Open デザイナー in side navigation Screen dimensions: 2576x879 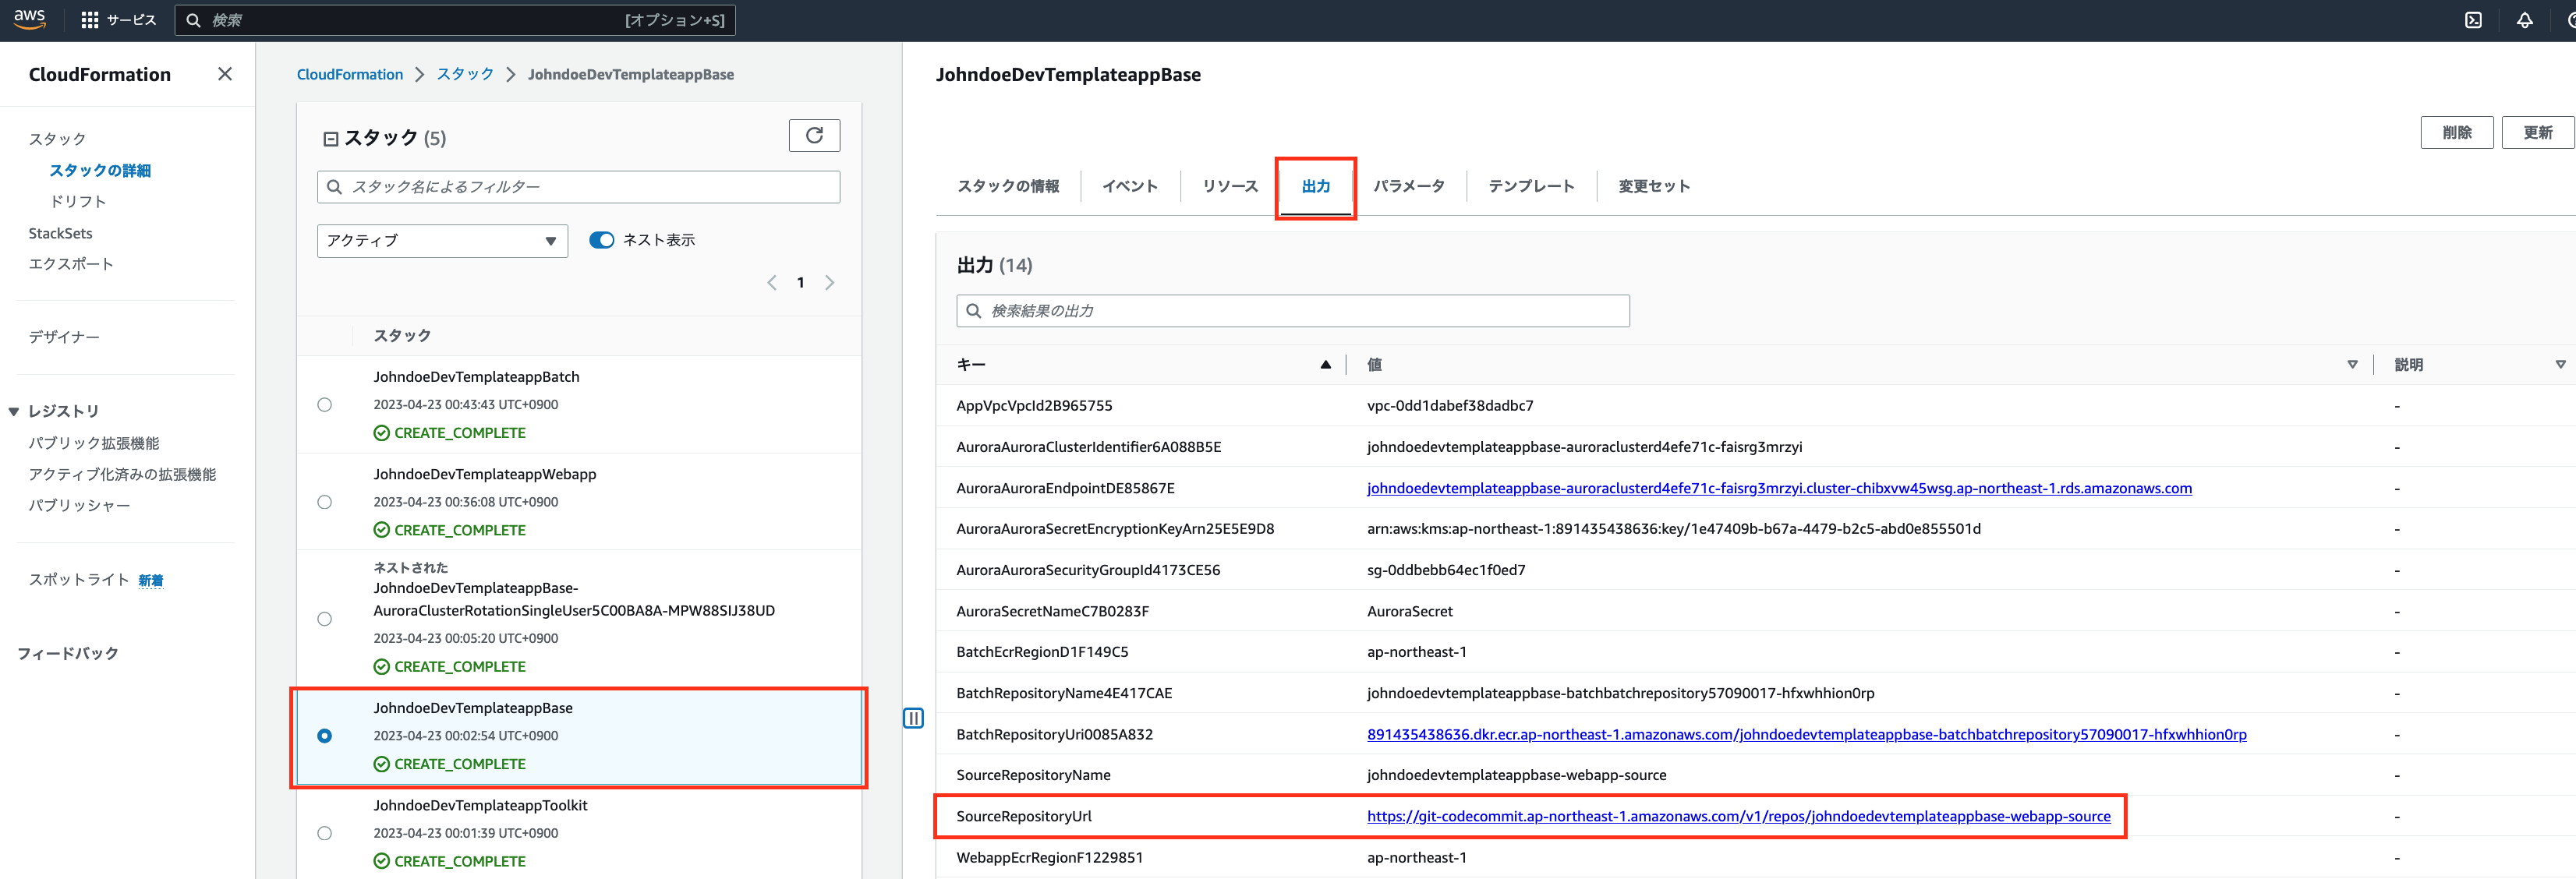(64, 337)
